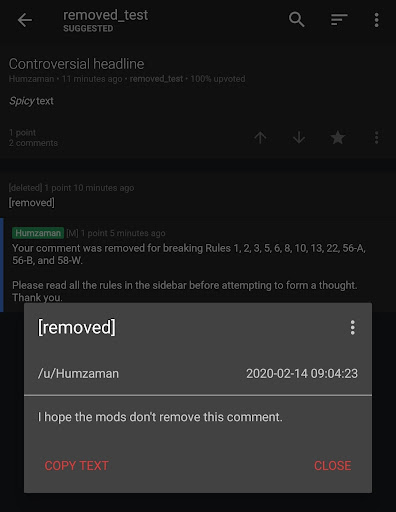This screenshot has height=512, width=396.
Task: Open the post's three-dot options menu
Action: (x=377, y=137)
